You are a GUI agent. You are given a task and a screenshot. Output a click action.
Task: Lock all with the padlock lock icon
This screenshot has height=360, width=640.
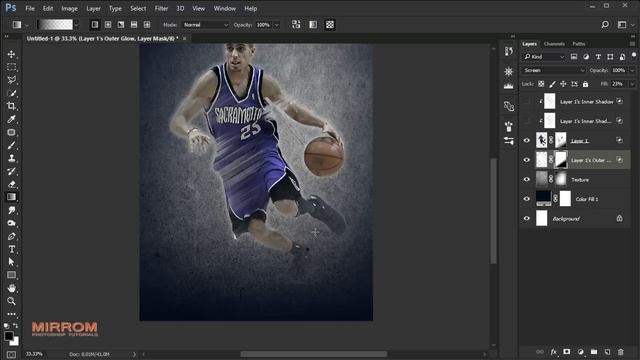585,84
